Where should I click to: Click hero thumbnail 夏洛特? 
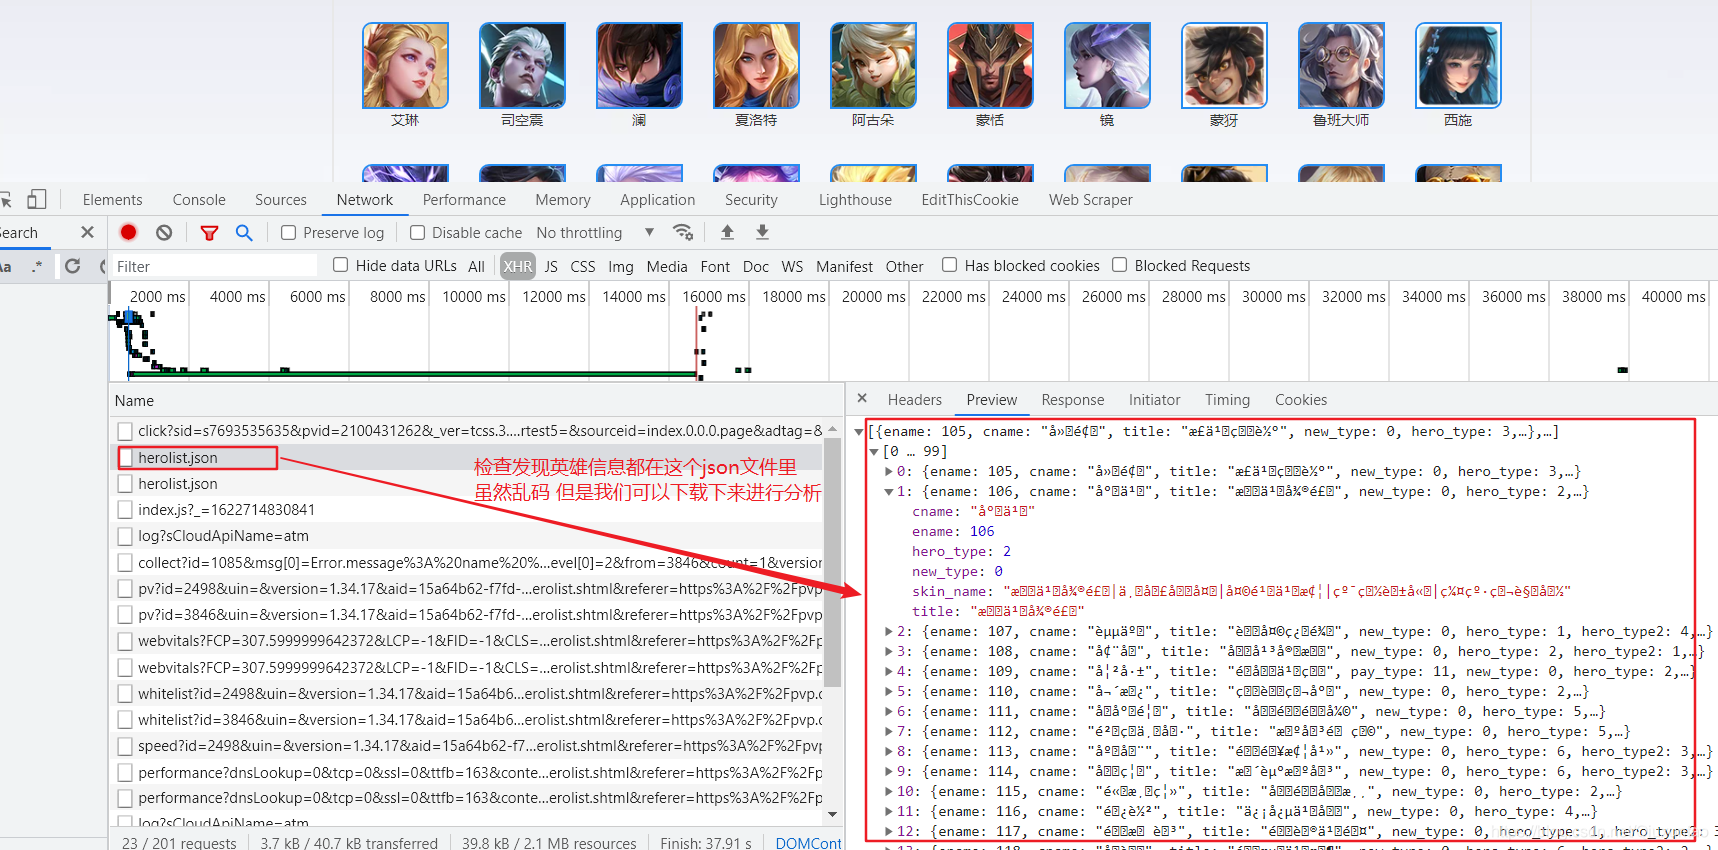pos(756,65)
